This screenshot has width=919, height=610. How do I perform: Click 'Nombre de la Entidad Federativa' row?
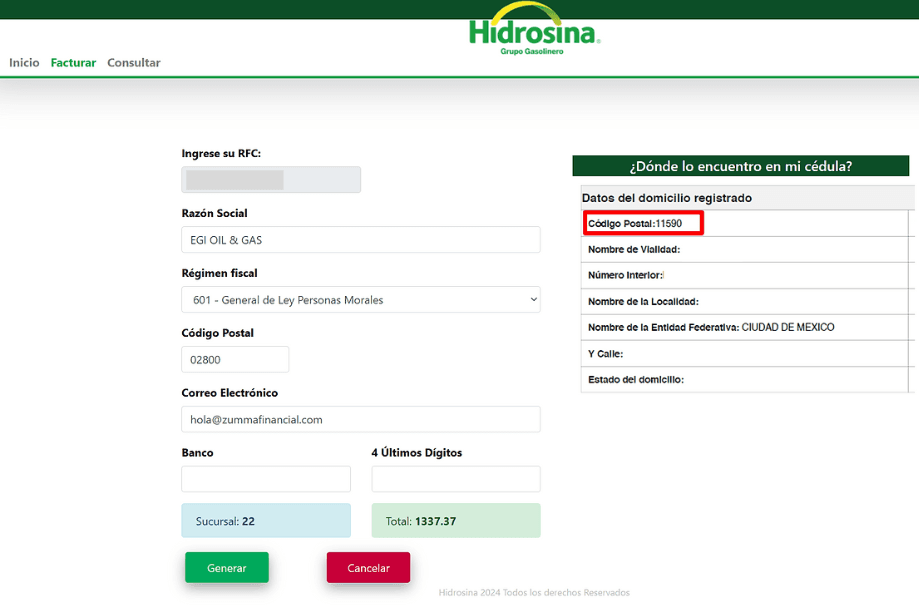point(744,327)
